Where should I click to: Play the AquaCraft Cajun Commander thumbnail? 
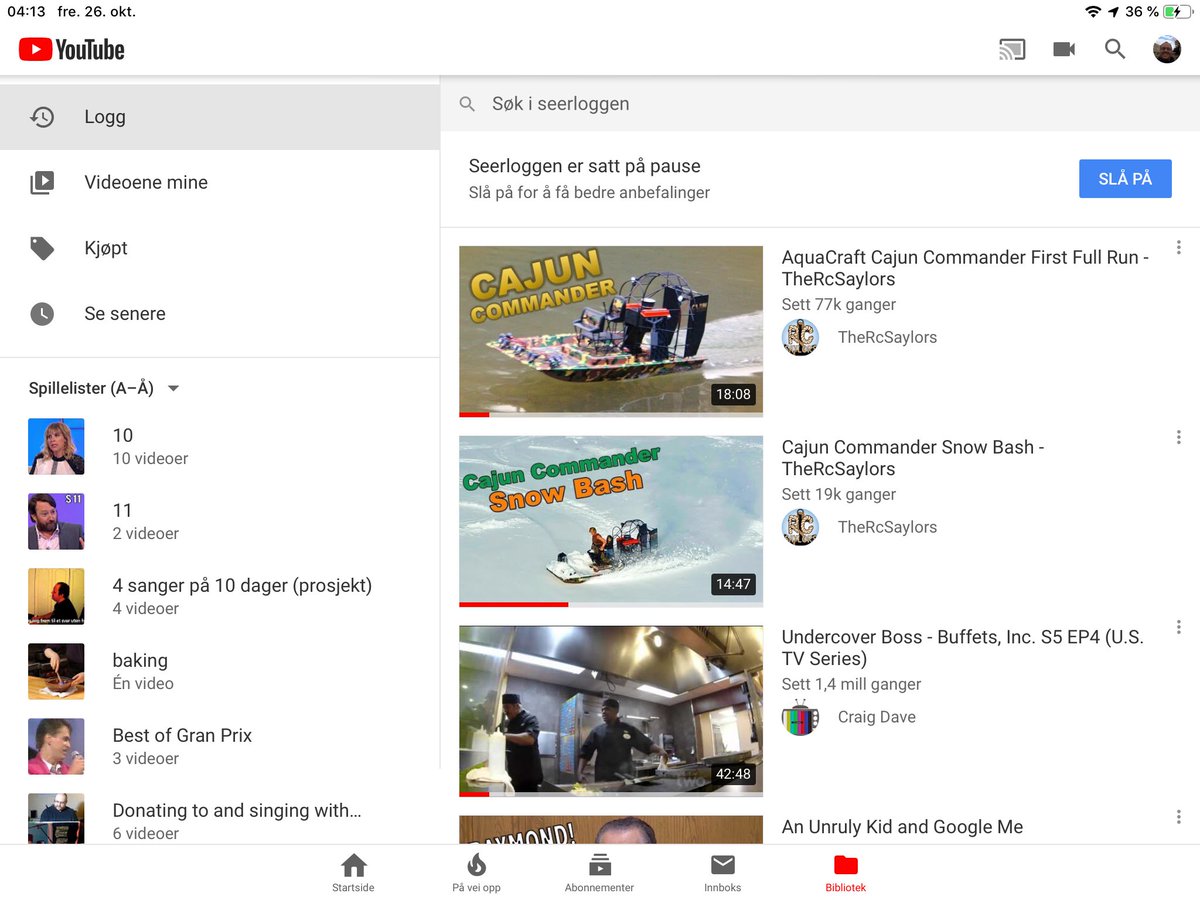pyautogui.click(x=610, y=331)
